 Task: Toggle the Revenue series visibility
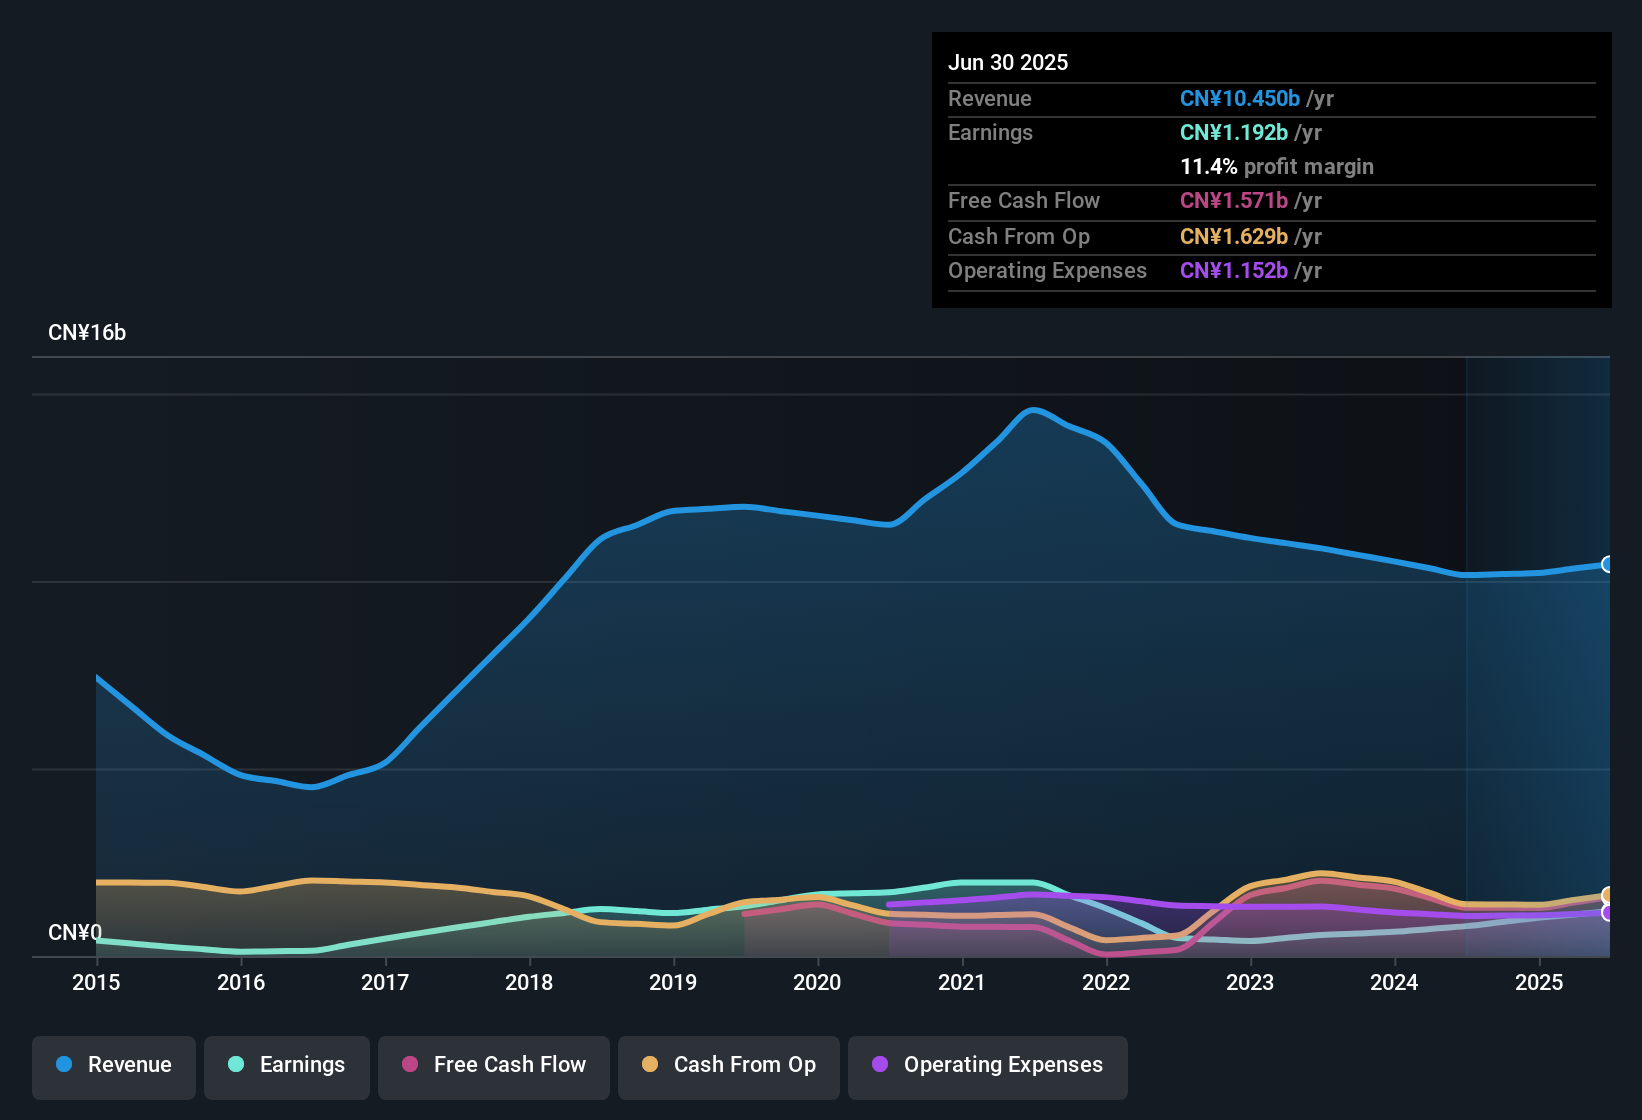[x=113, y=1066]
